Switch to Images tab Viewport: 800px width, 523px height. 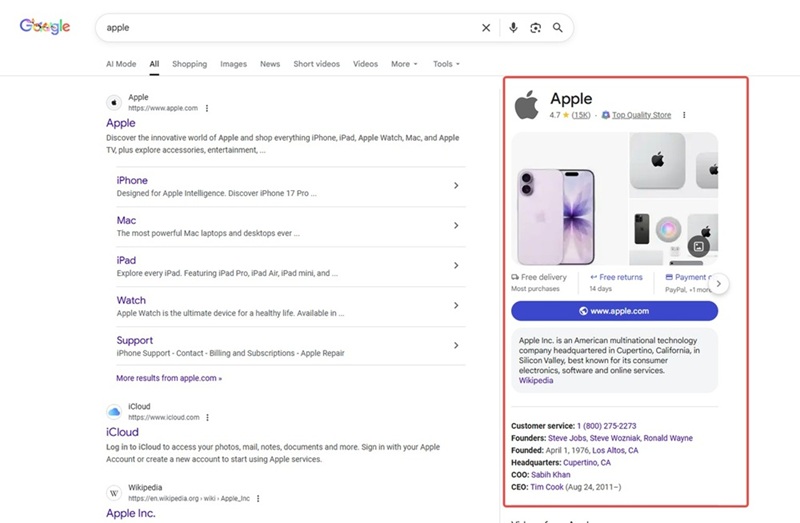point(233,64)
